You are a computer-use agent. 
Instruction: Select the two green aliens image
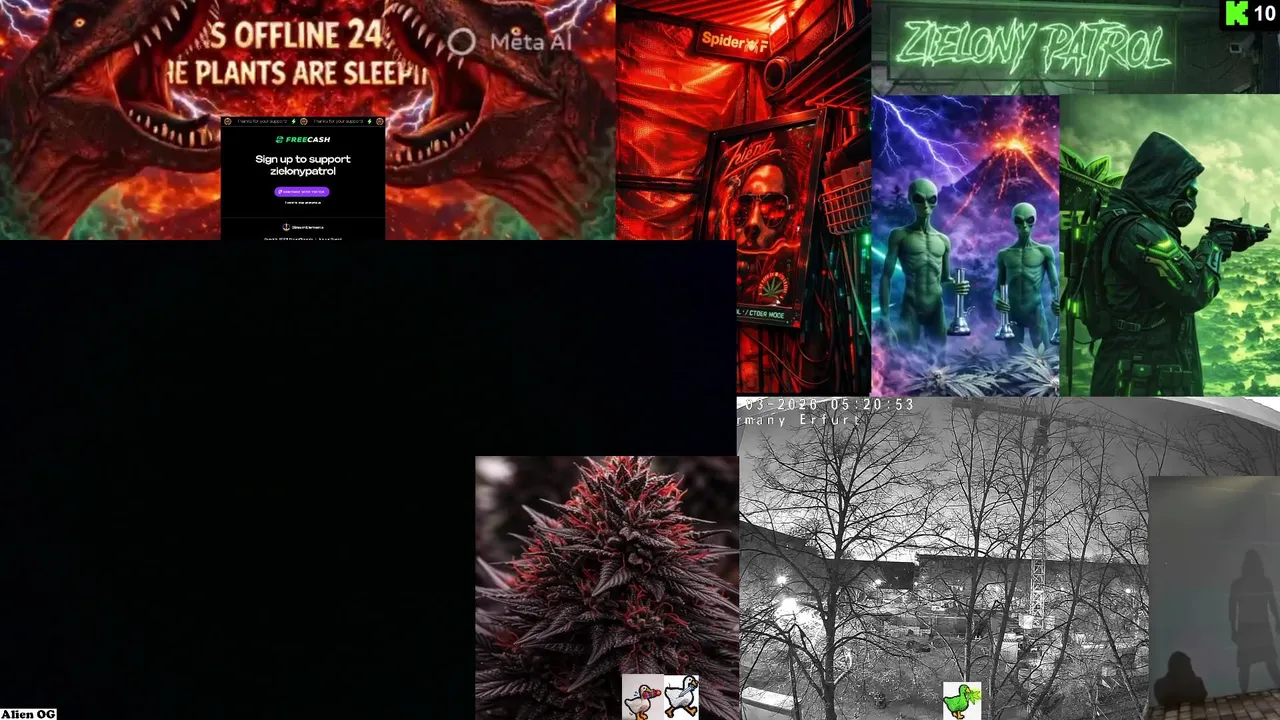965,246
